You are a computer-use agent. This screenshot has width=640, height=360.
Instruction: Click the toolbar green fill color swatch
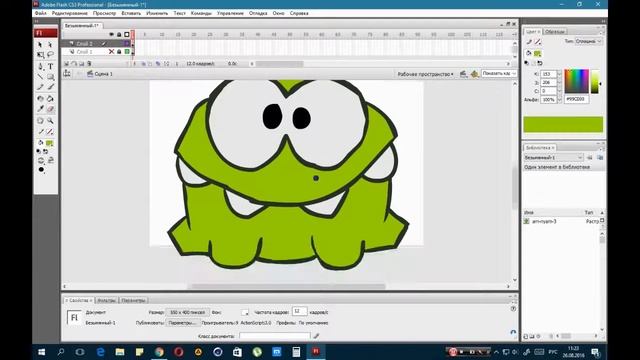pyautogui.click(x=50, y=143)
